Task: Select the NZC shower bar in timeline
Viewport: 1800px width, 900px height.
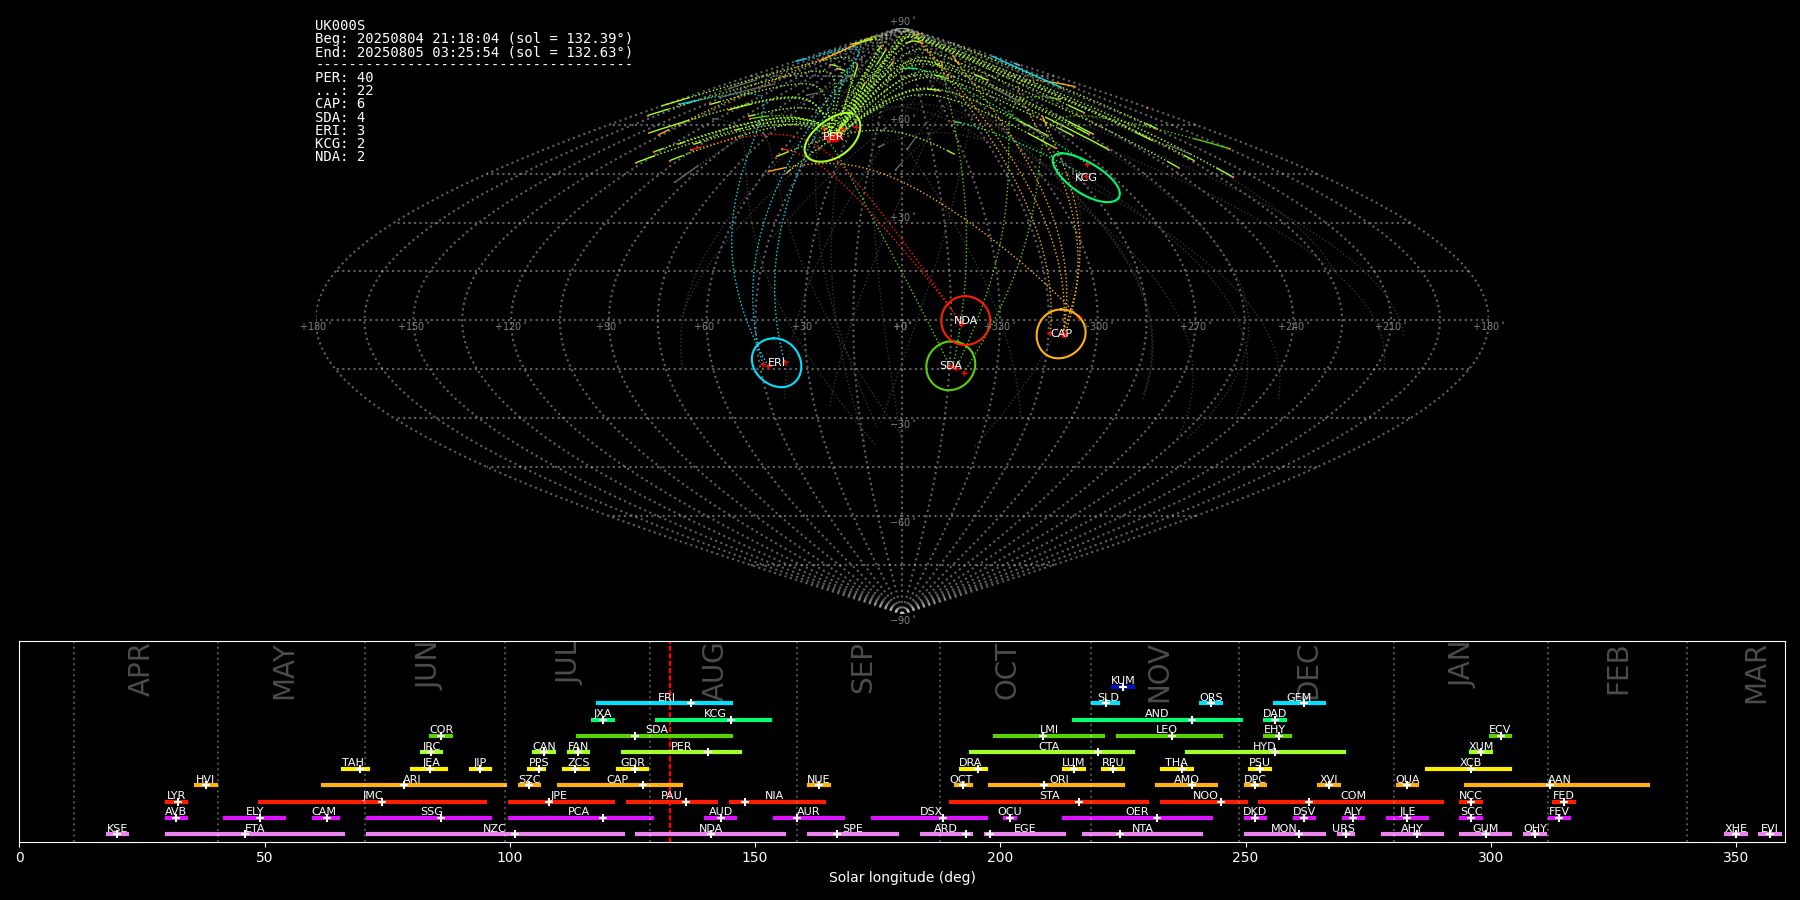Action: coord(495,834)
